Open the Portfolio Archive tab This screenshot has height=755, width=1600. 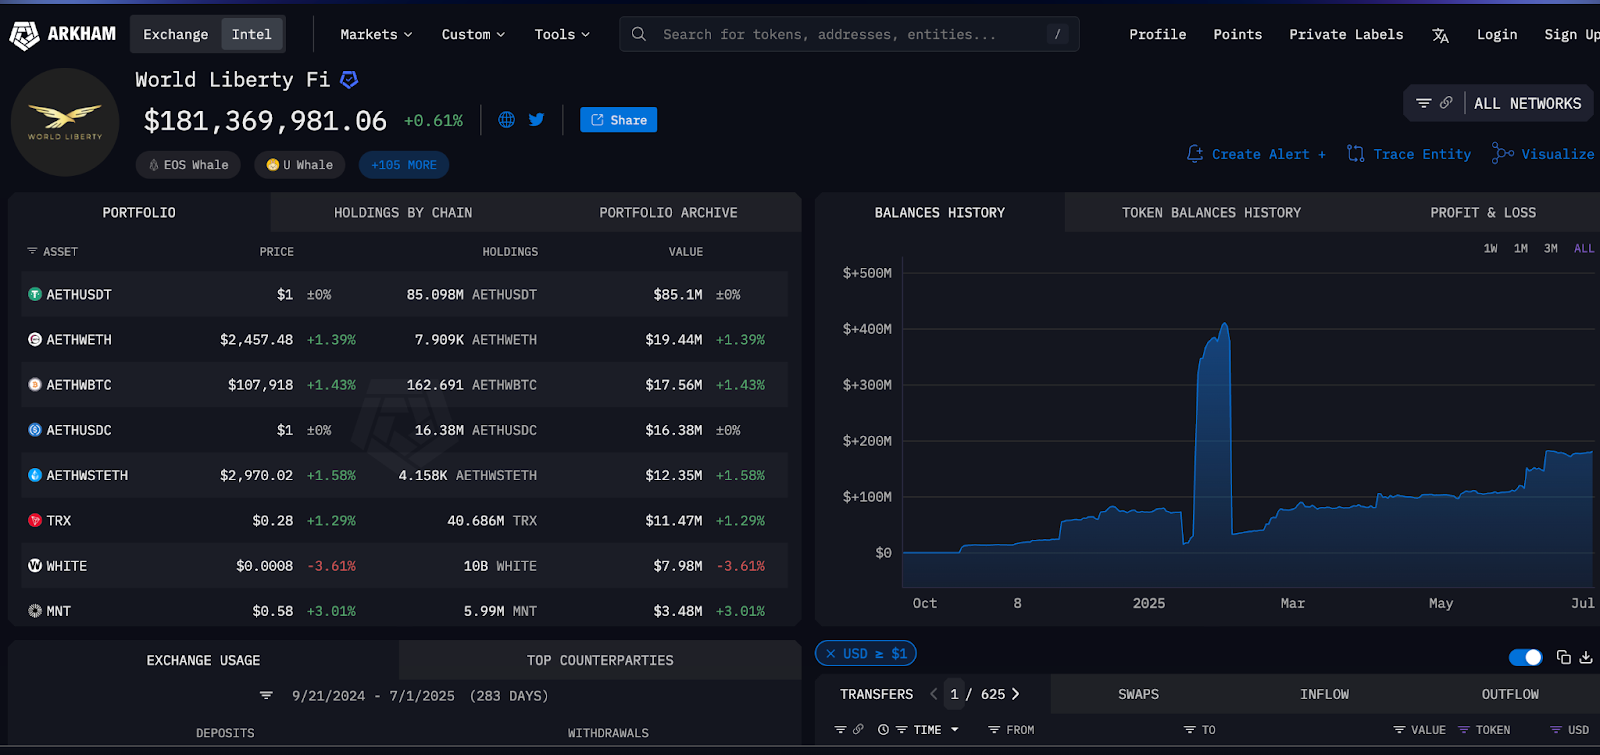tap(668, 213)
